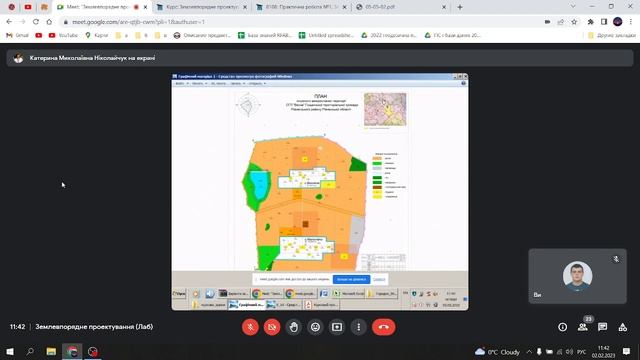Open File Explorer from taskbar
The height and width of the screenshot is (360, 640).
point(51,351)
